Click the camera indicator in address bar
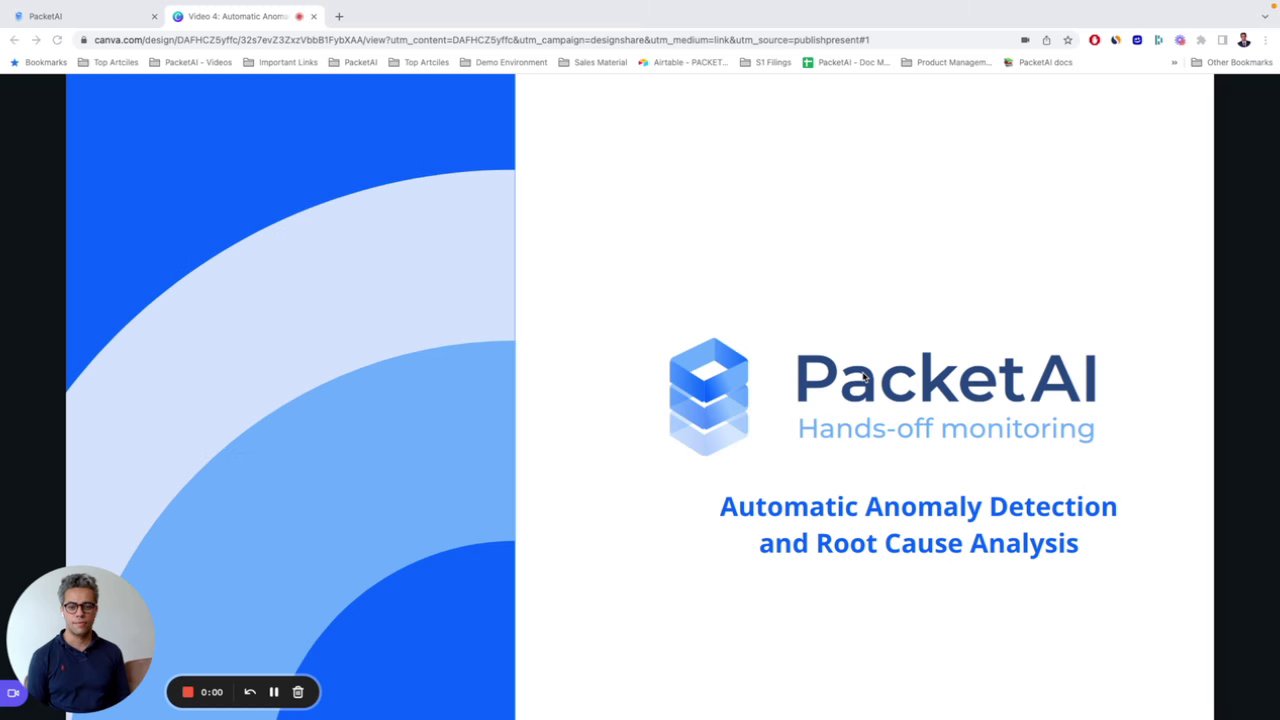 [1025, 40]
